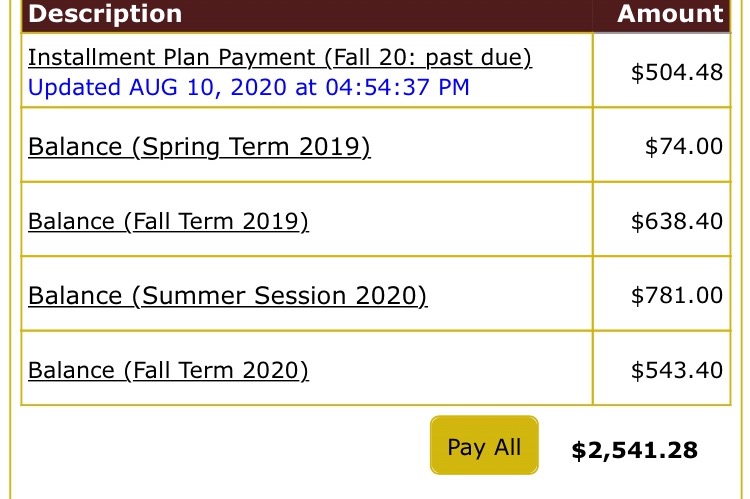
Task: Open Balance (Fall Term 2020) link
Action: [168, 370]
